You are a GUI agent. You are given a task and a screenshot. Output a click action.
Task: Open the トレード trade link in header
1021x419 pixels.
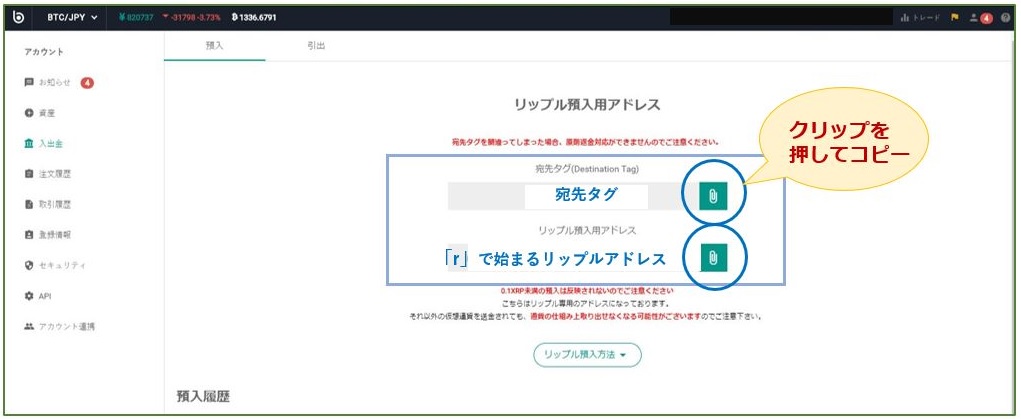tap(920, 18)
